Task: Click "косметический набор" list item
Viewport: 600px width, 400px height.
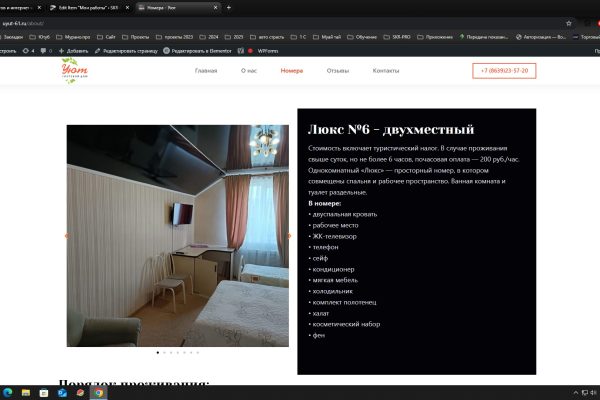Action: point(346,324)
